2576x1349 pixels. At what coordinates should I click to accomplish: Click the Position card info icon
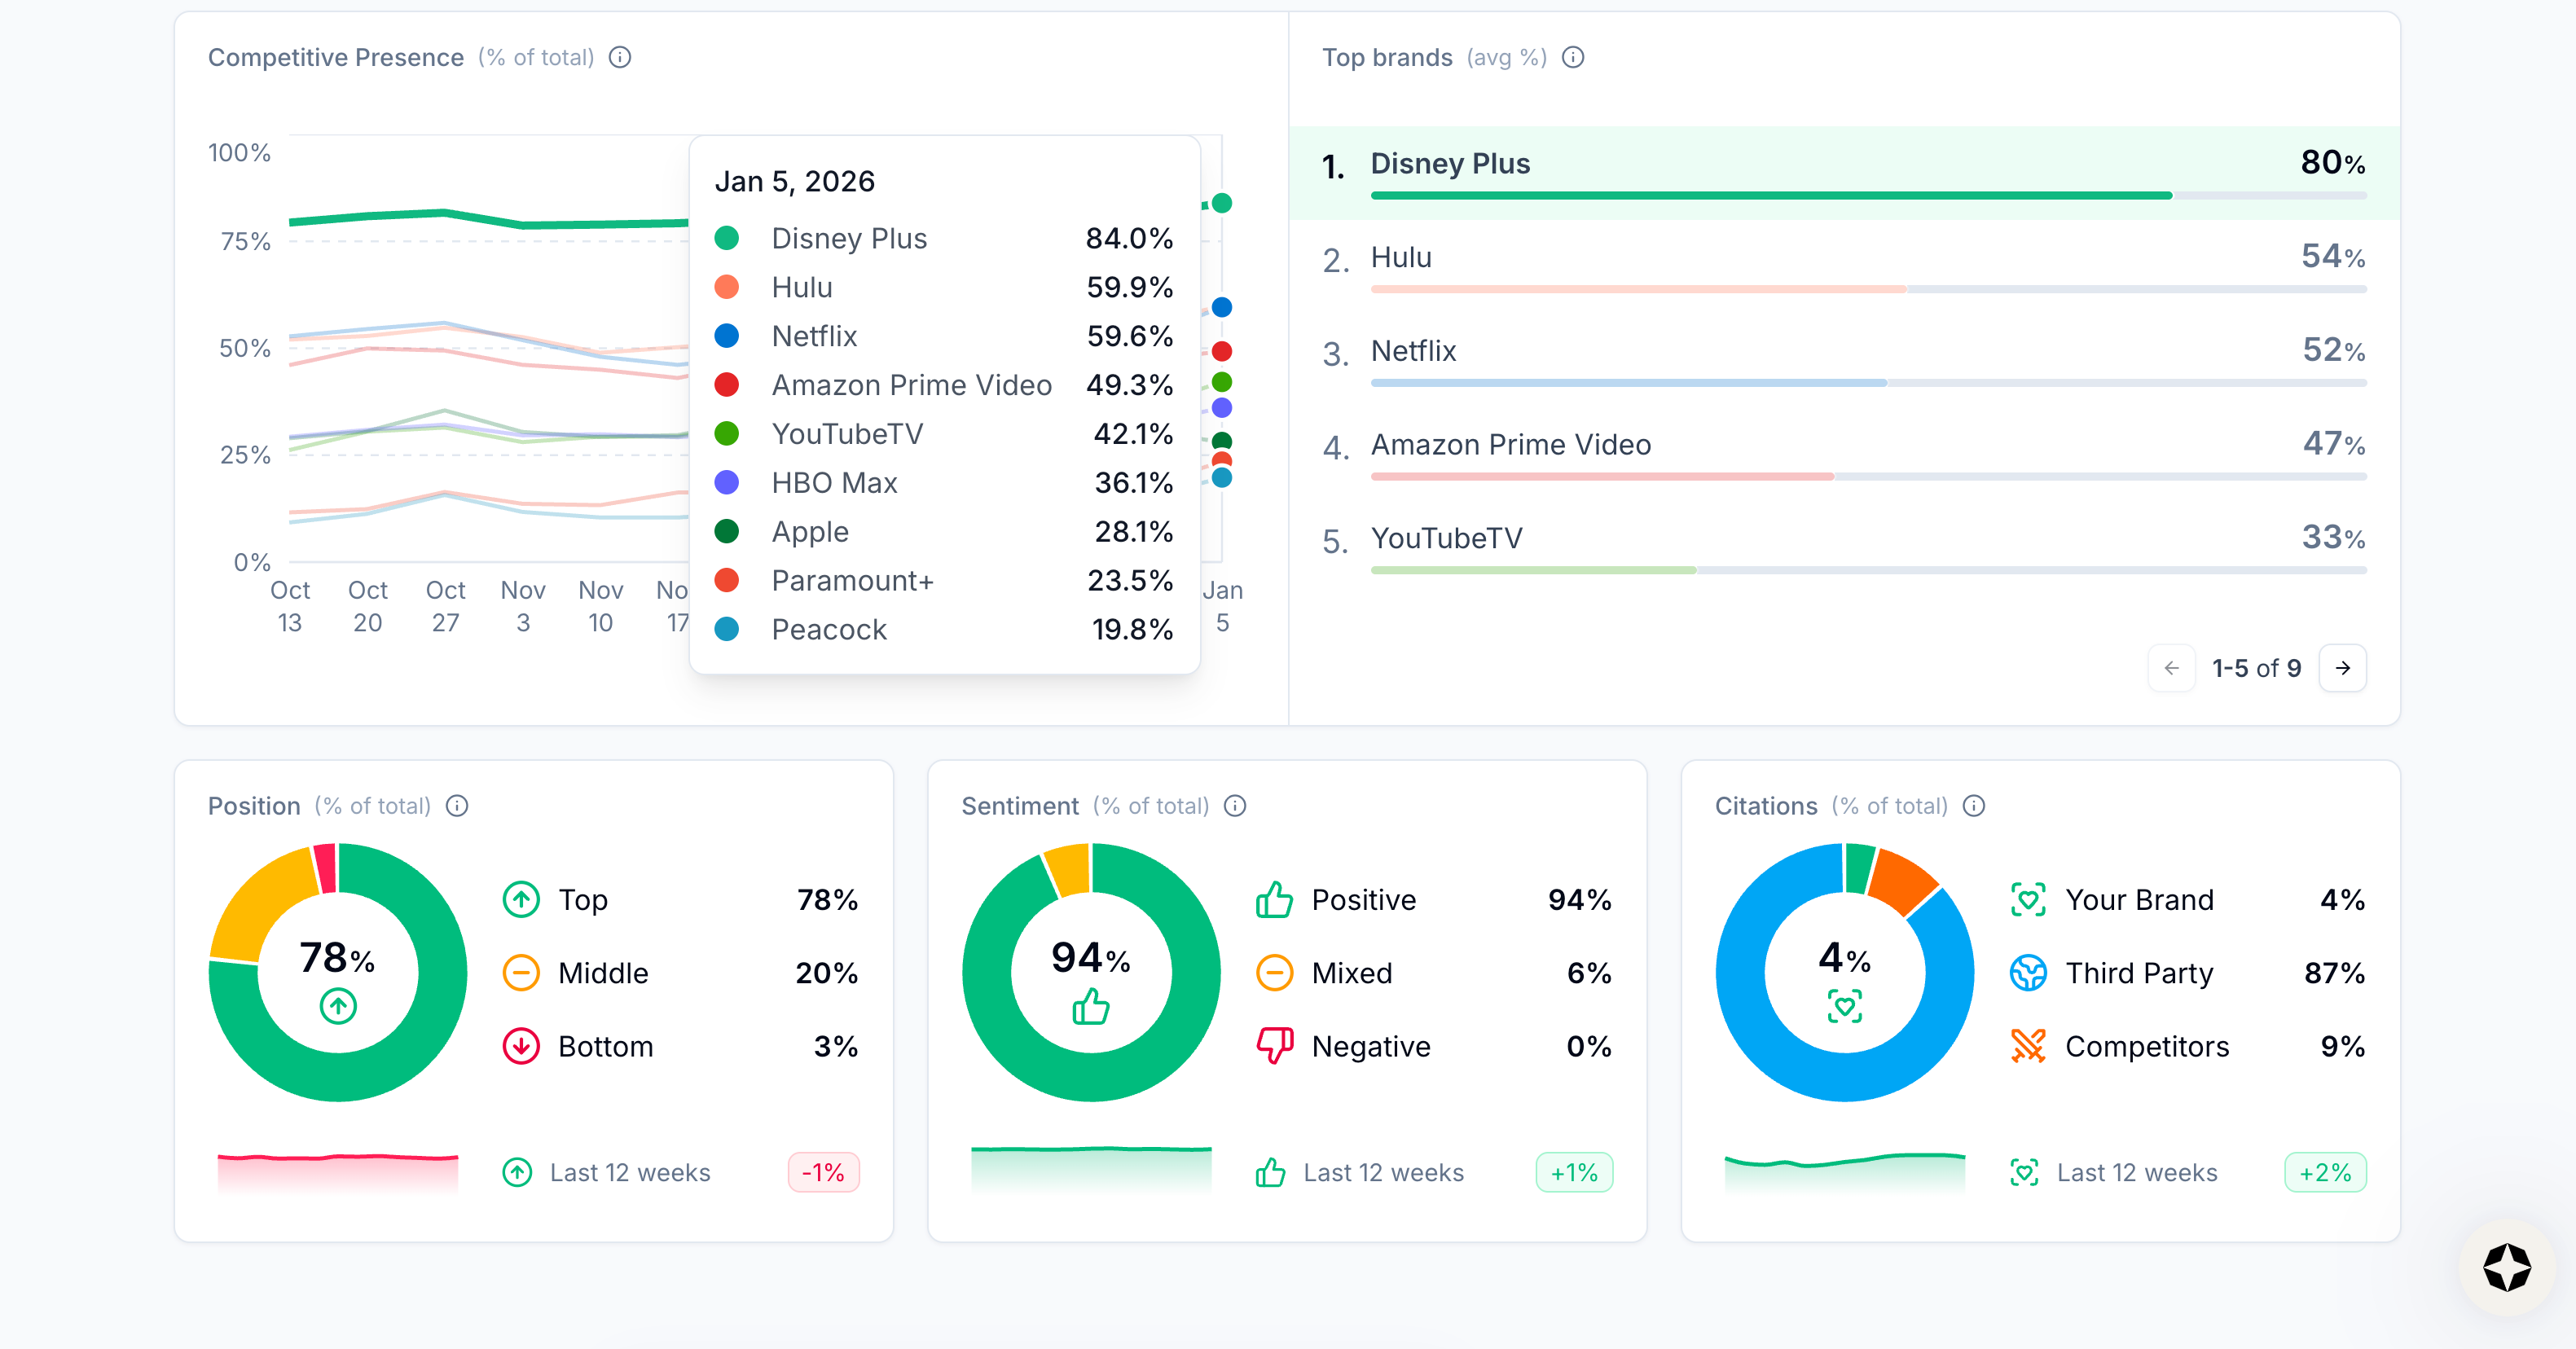[457, 806]
